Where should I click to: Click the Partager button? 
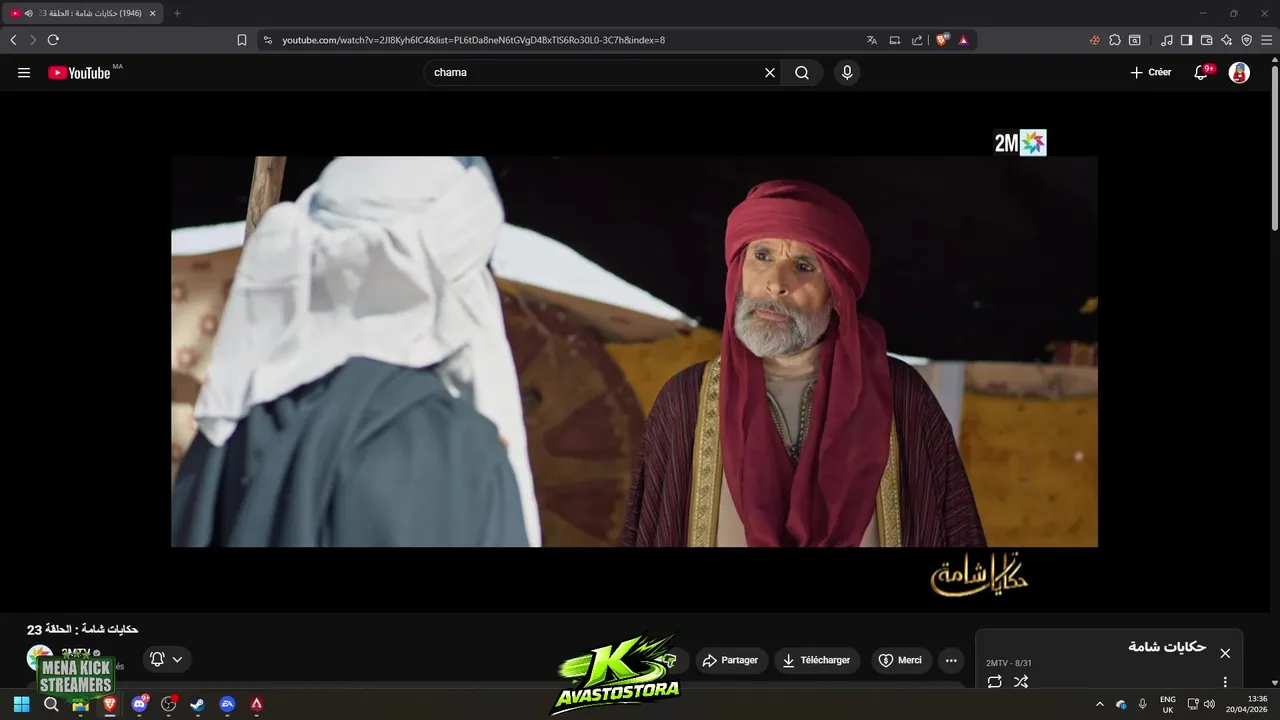(731, 660)
